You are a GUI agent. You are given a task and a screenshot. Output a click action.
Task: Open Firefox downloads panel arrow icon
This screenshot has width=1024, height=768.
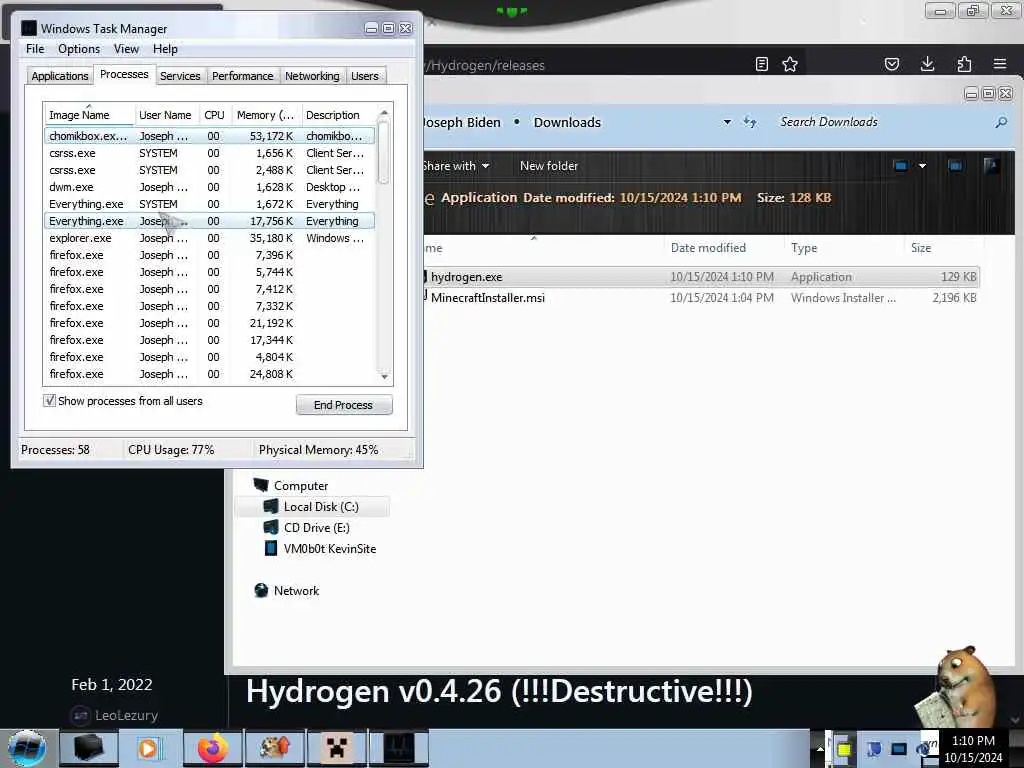click(927, 63)
